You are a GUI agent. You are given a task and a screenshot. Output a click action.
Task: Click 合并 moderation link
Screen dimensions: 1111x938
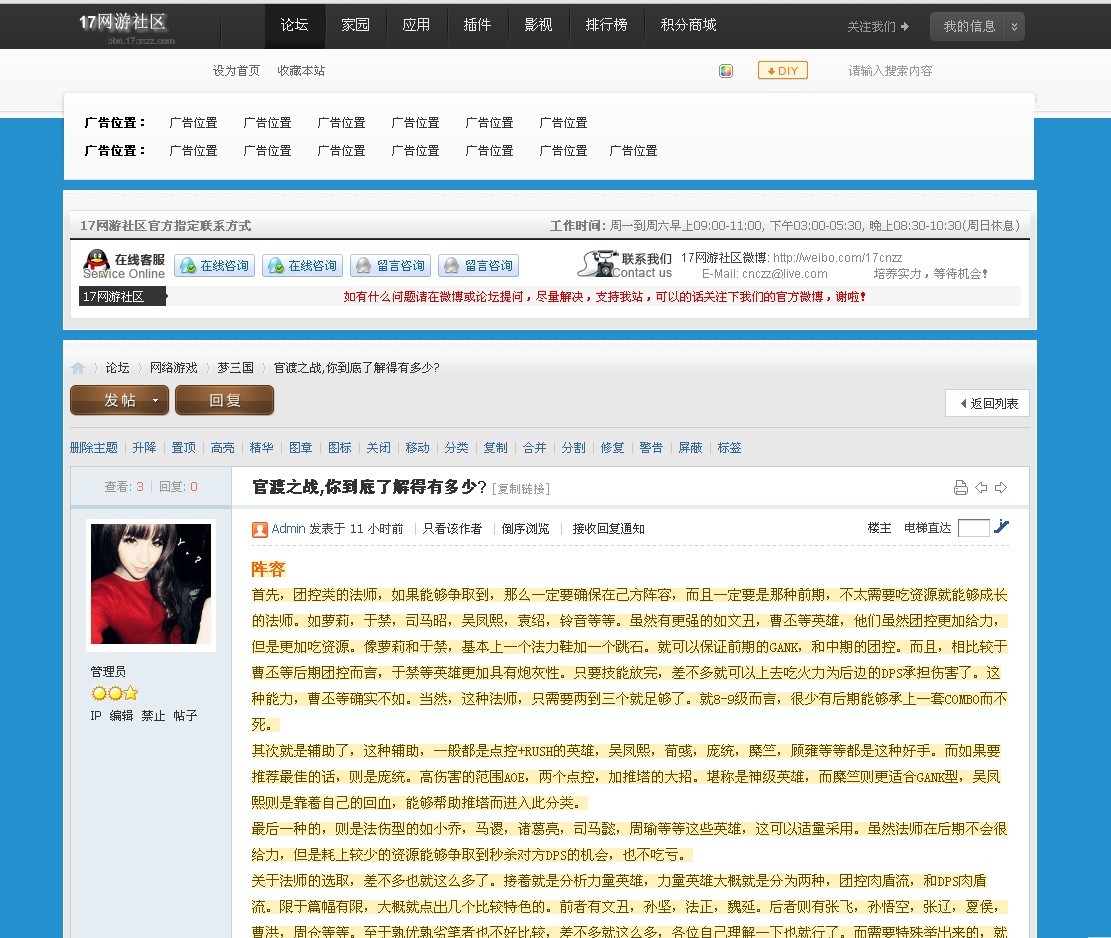[534, 448]
